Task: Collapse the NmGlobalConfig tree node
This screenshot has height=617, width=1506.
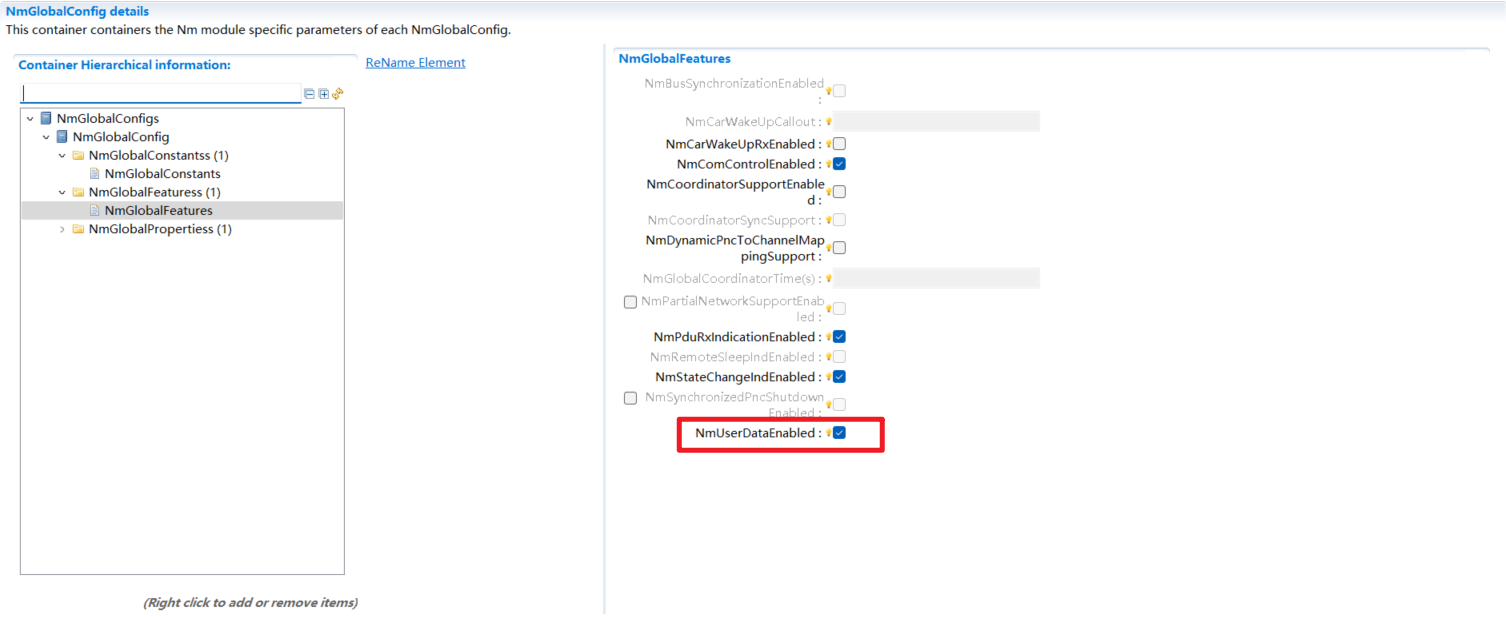Action: pyautogui.click(x=44, y=136)
